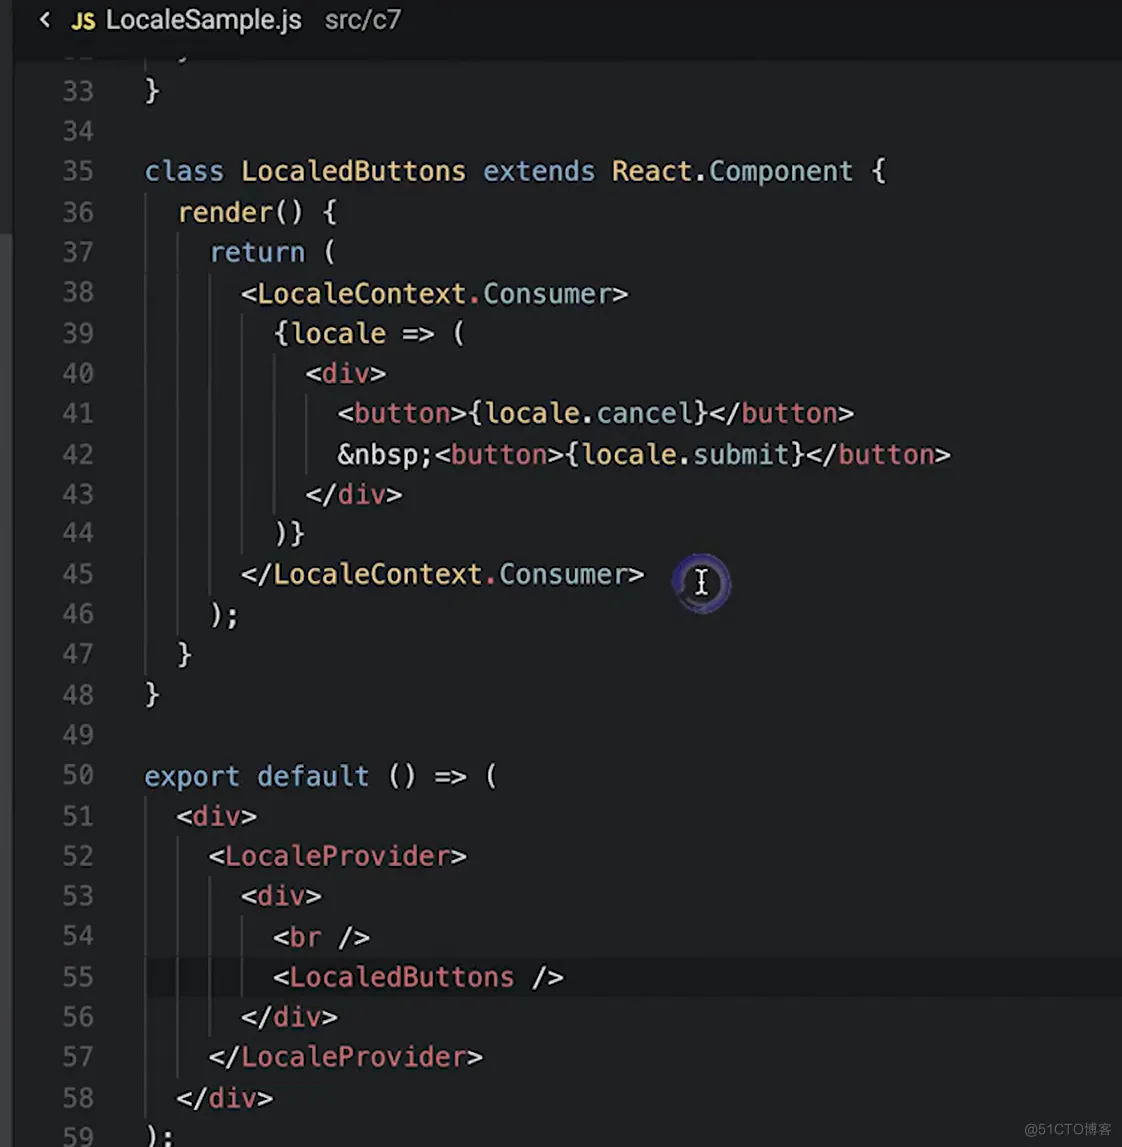
Task: Click the back chevron arrow in title bar
Action: coord(44,19)
